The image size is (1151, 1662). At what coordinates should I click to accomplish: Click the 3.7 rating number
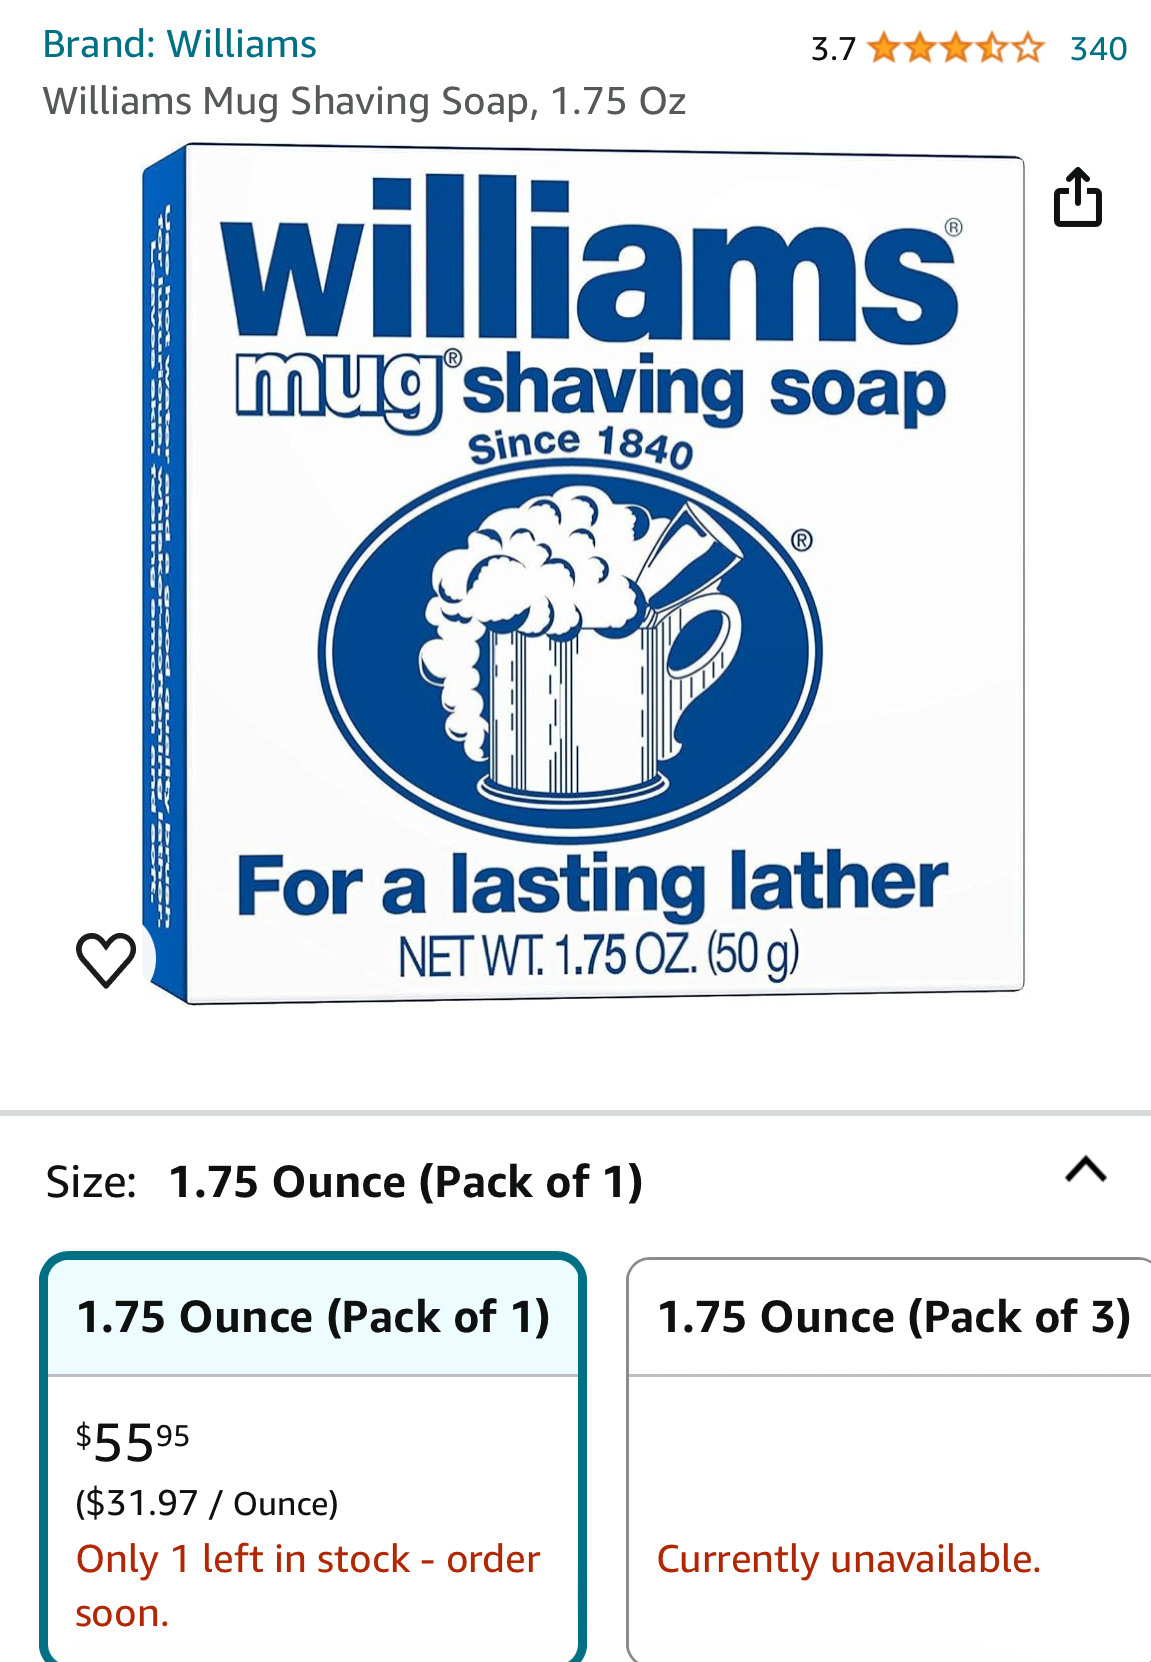tap(833, 48)
